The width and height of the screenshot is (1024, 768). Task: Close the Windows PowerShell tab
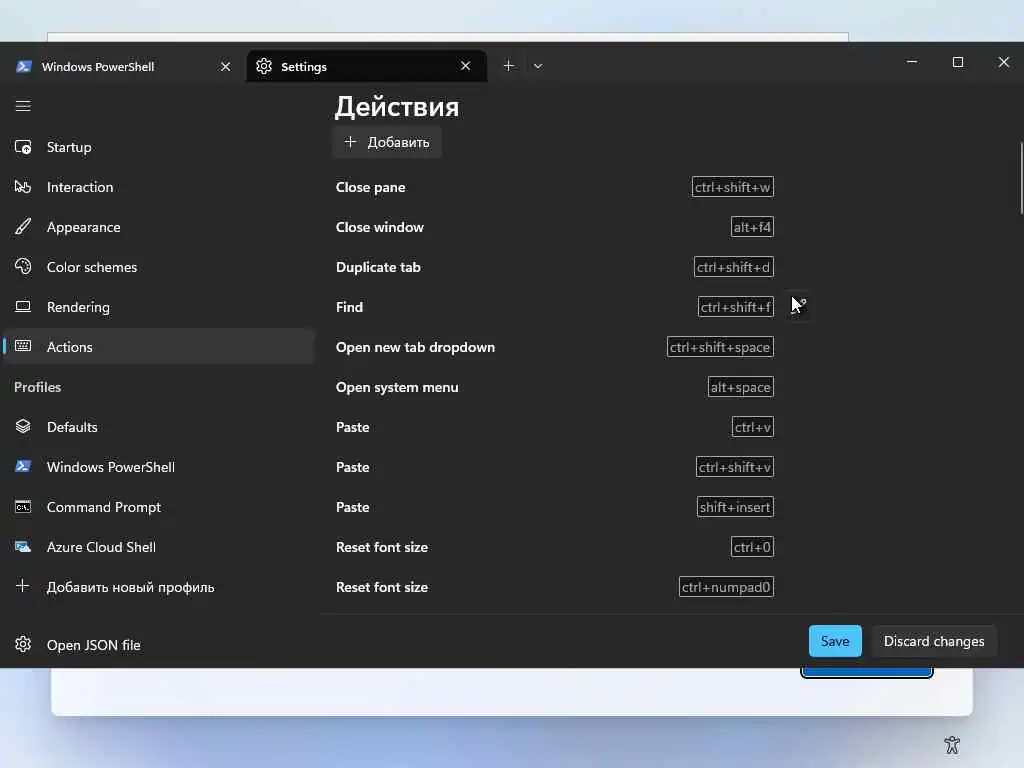pos(225,67)
